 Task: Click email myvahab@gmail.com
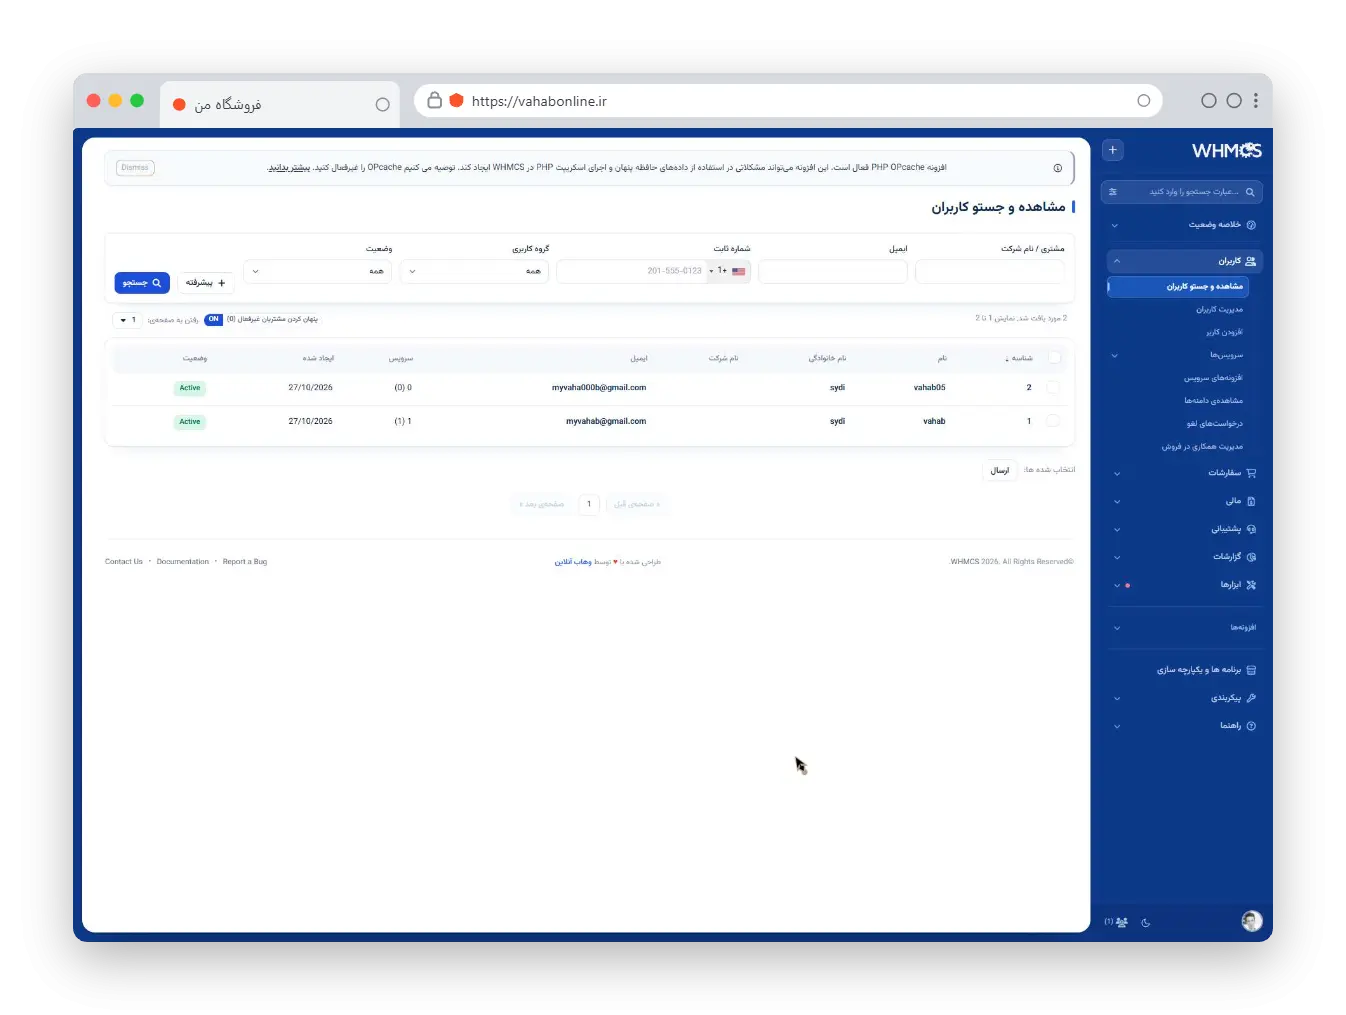(606, 421)
